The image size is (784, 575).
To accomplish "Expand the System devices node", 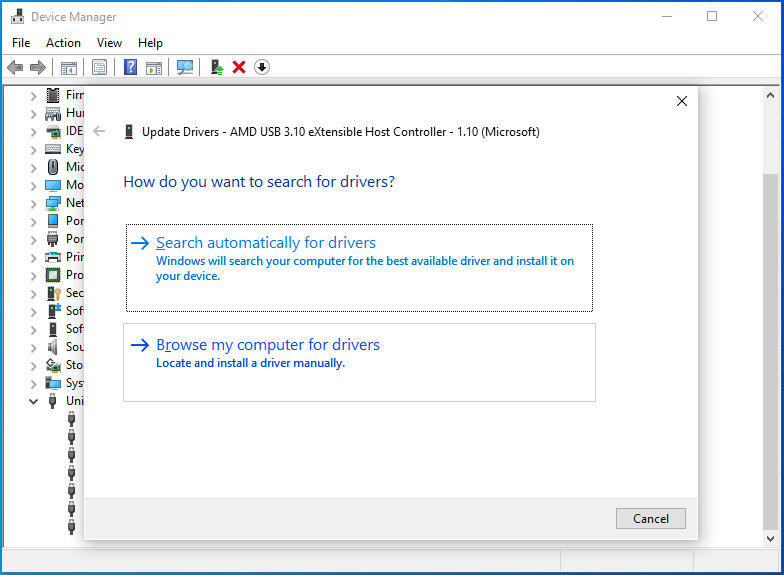I will [x=34, y=384].
